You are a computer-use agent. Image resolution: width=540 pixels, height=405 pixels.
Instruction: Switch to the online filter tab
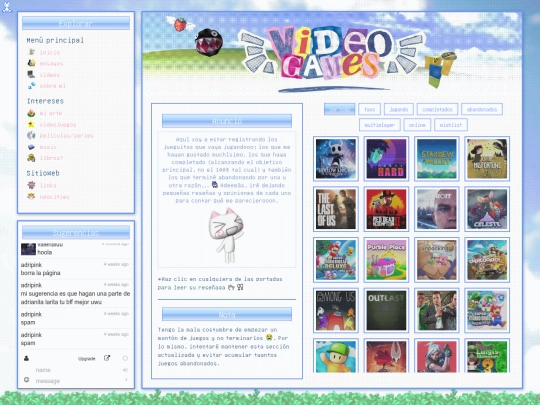pyautogui.click(x=417, y=125)
